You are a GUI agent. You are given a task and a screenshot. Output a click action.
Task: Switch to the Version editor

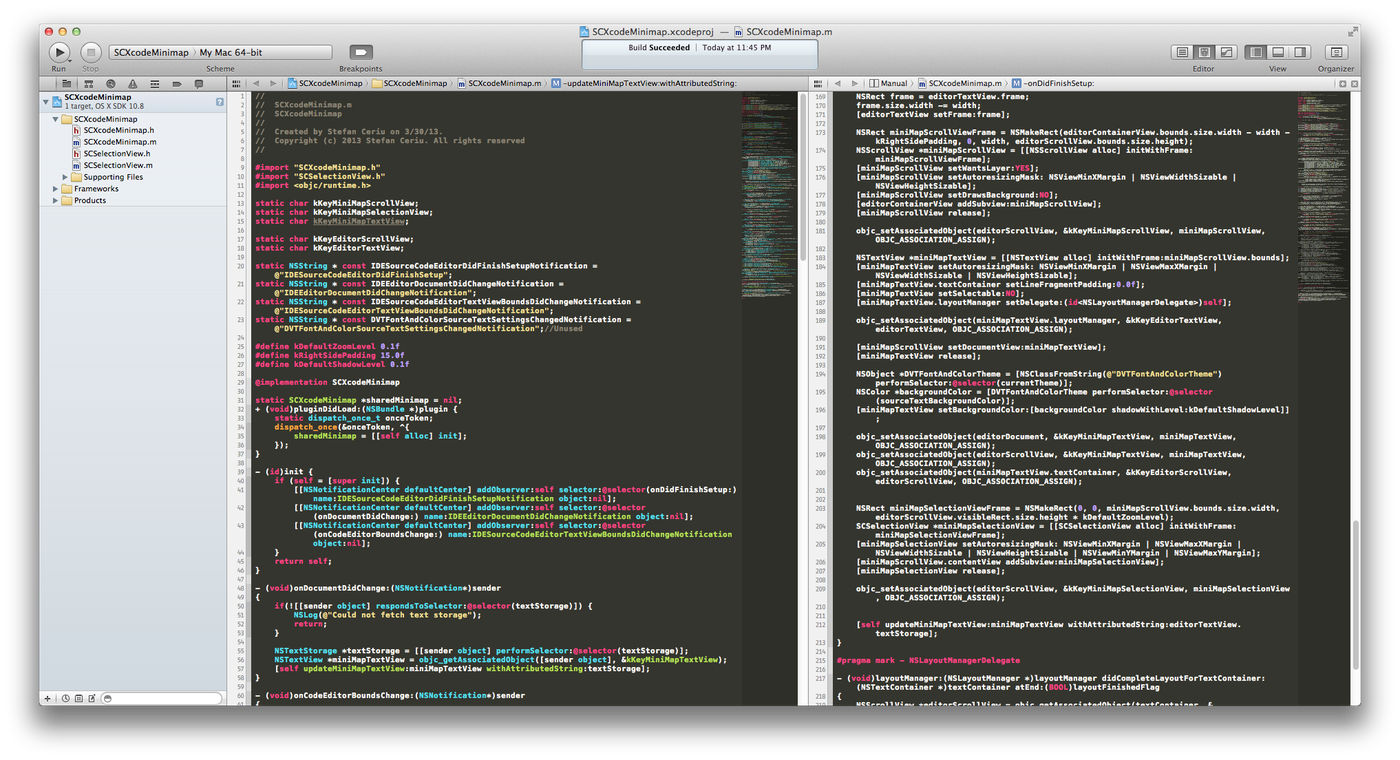click(x=1227, y=52)
